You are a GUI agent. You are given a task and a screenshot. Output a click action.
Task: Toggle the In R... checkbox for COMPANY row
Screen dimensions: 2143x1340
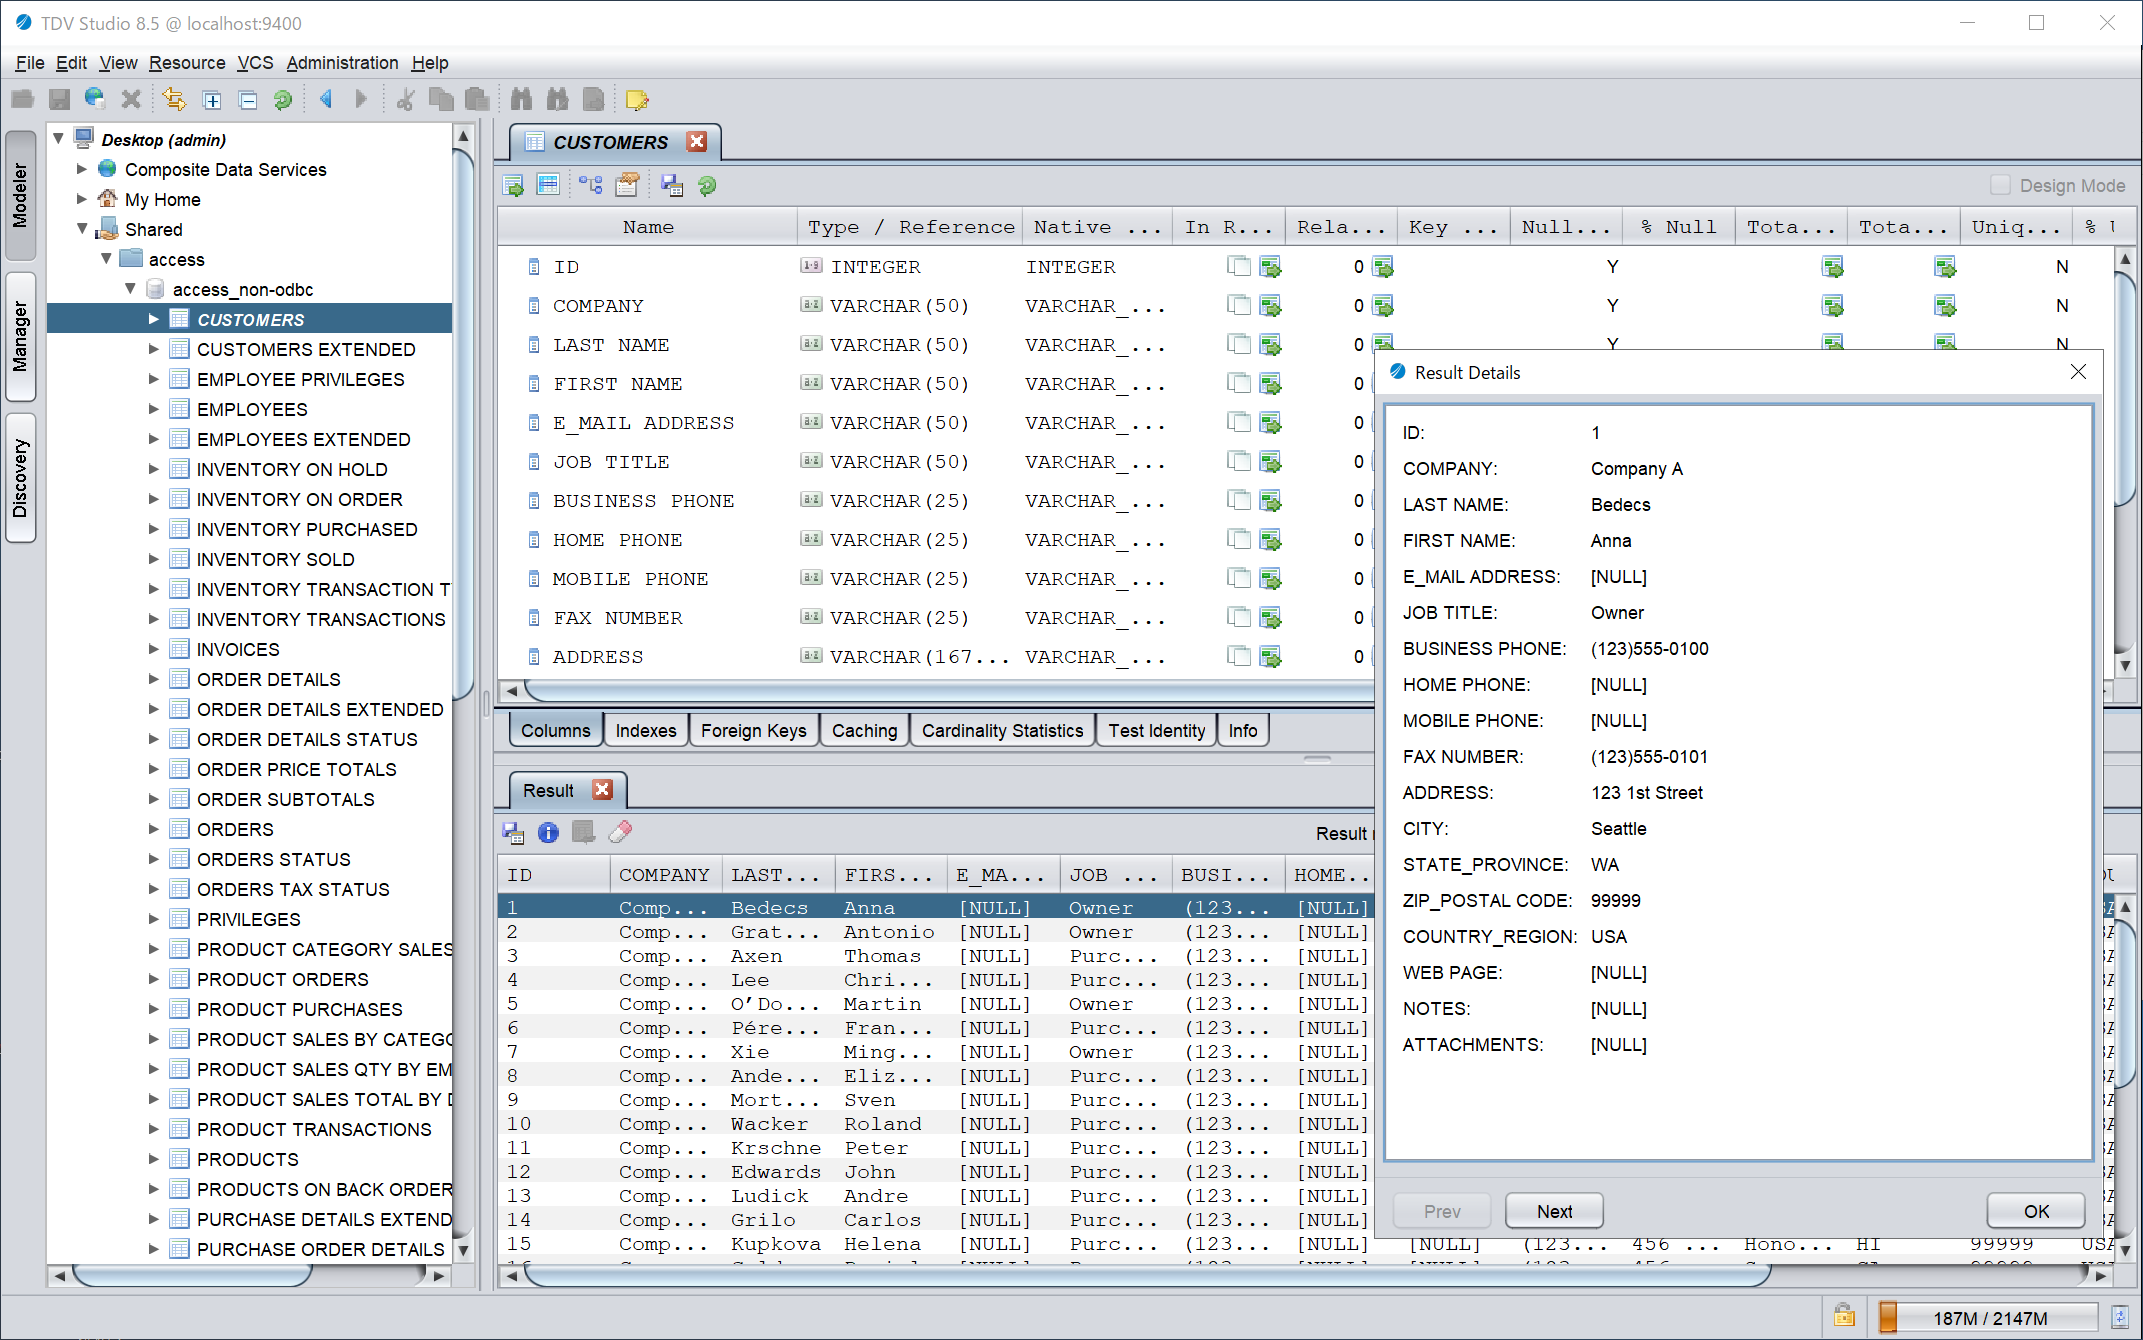pos(1239,305)
